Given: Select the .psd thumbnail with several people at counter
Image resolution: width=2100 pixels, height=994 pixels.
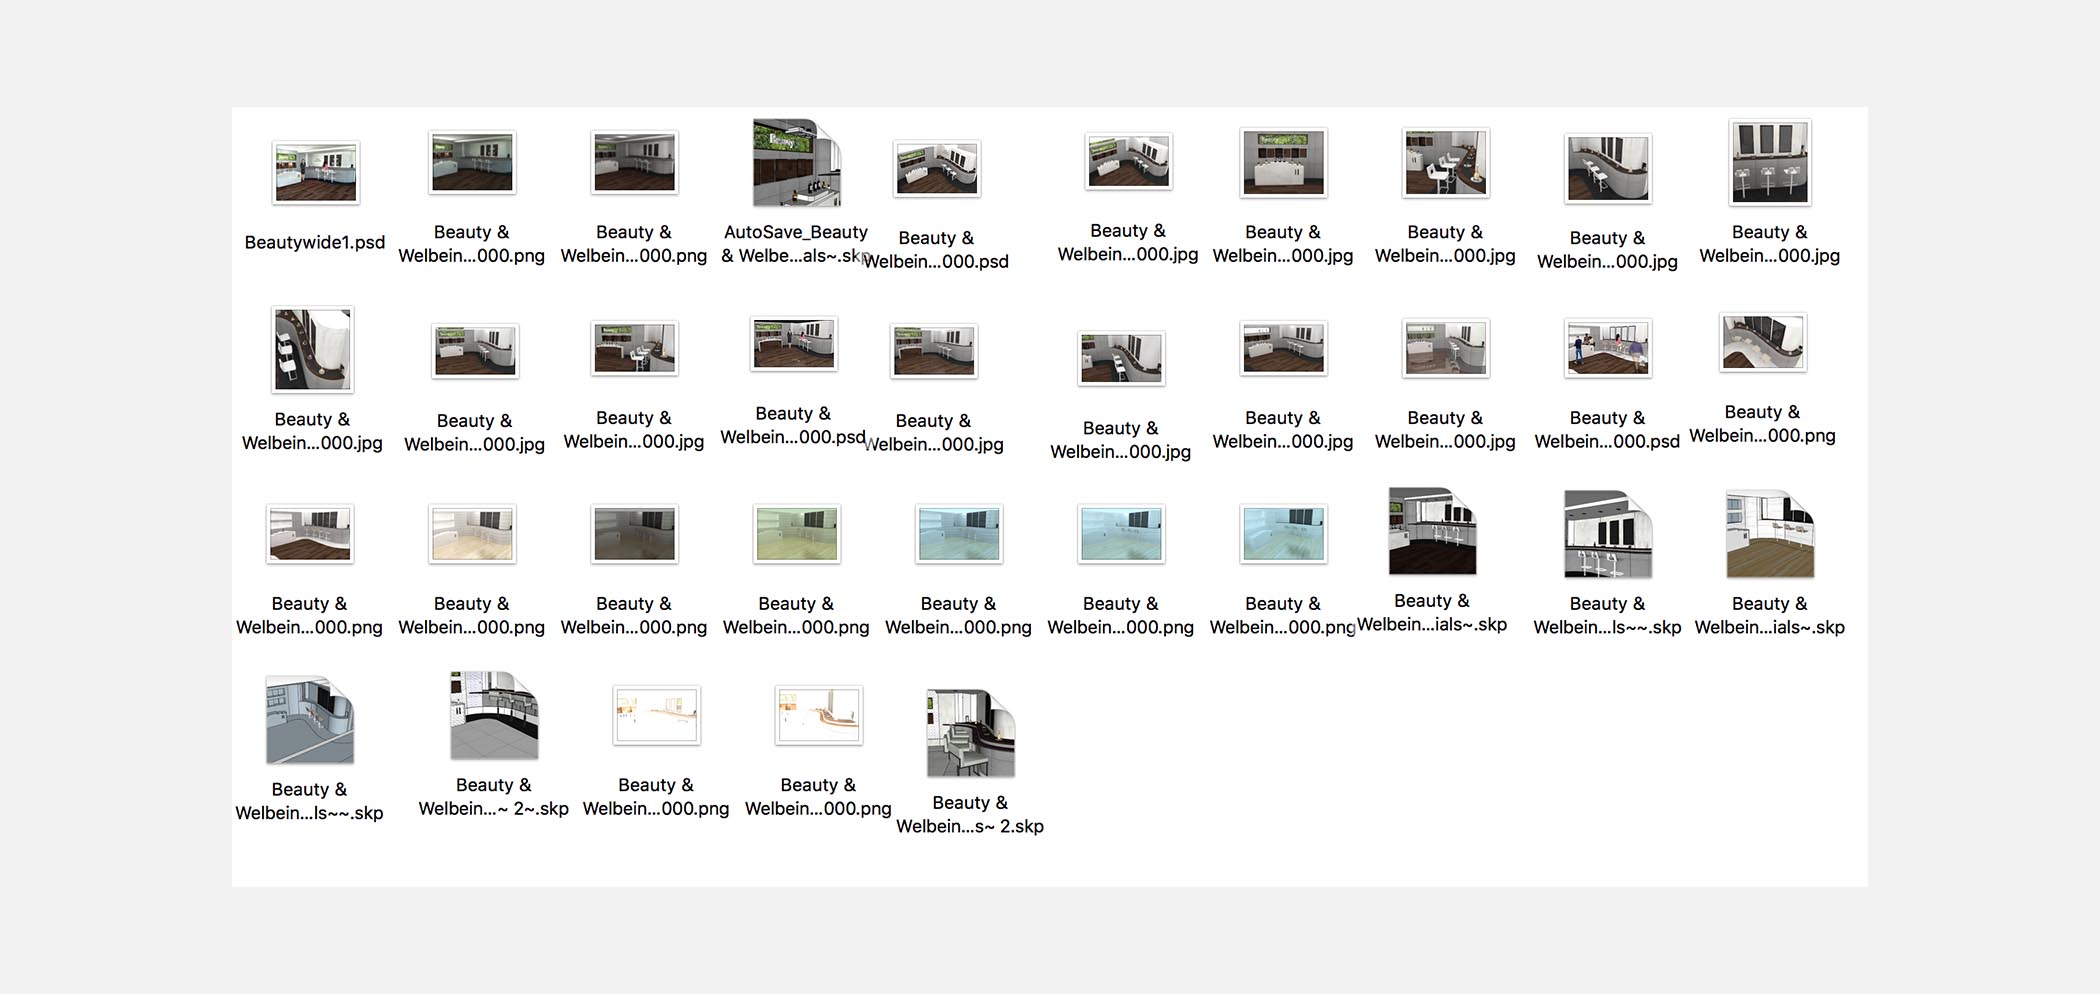Looking at the screenshot, I should tap(1608, 348).
